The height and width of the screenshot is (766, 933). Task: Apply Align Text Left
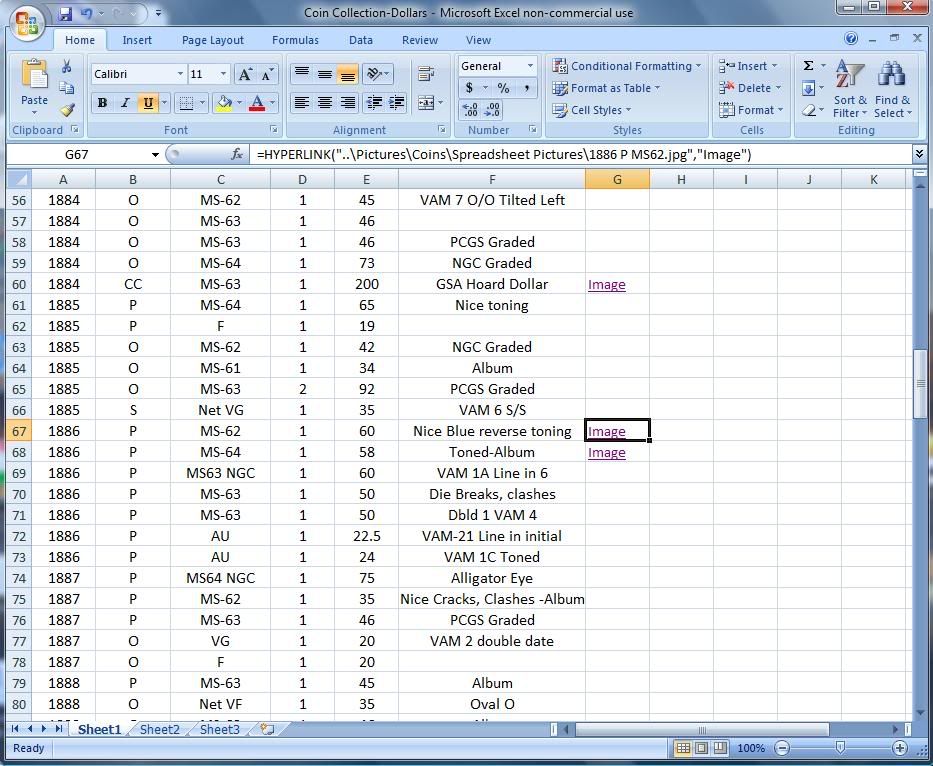[x=302, y=103]
